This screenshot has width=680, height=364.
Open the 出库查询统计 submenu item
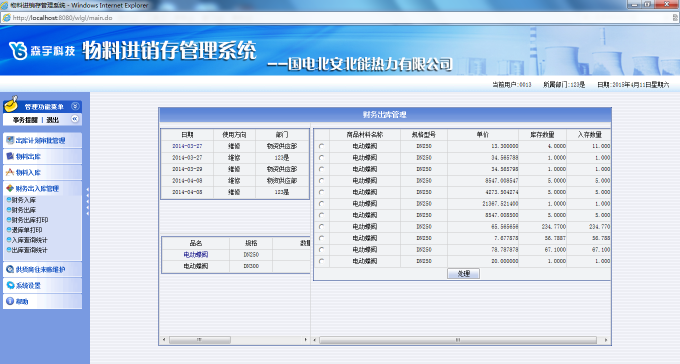point(29,250)
